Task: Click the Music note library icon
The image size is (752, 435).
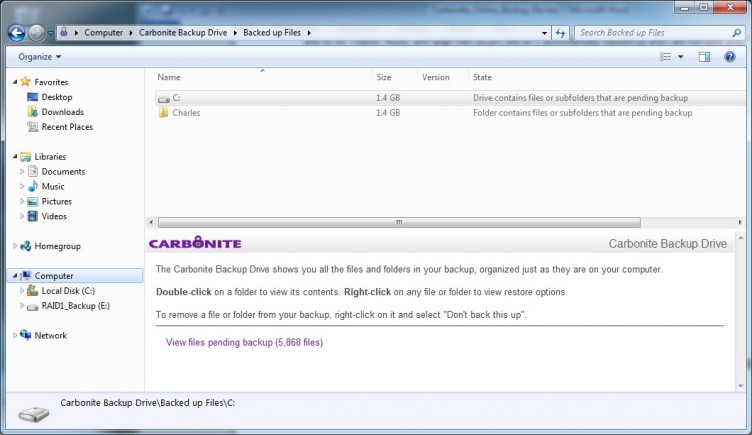Action: [33, 186]
